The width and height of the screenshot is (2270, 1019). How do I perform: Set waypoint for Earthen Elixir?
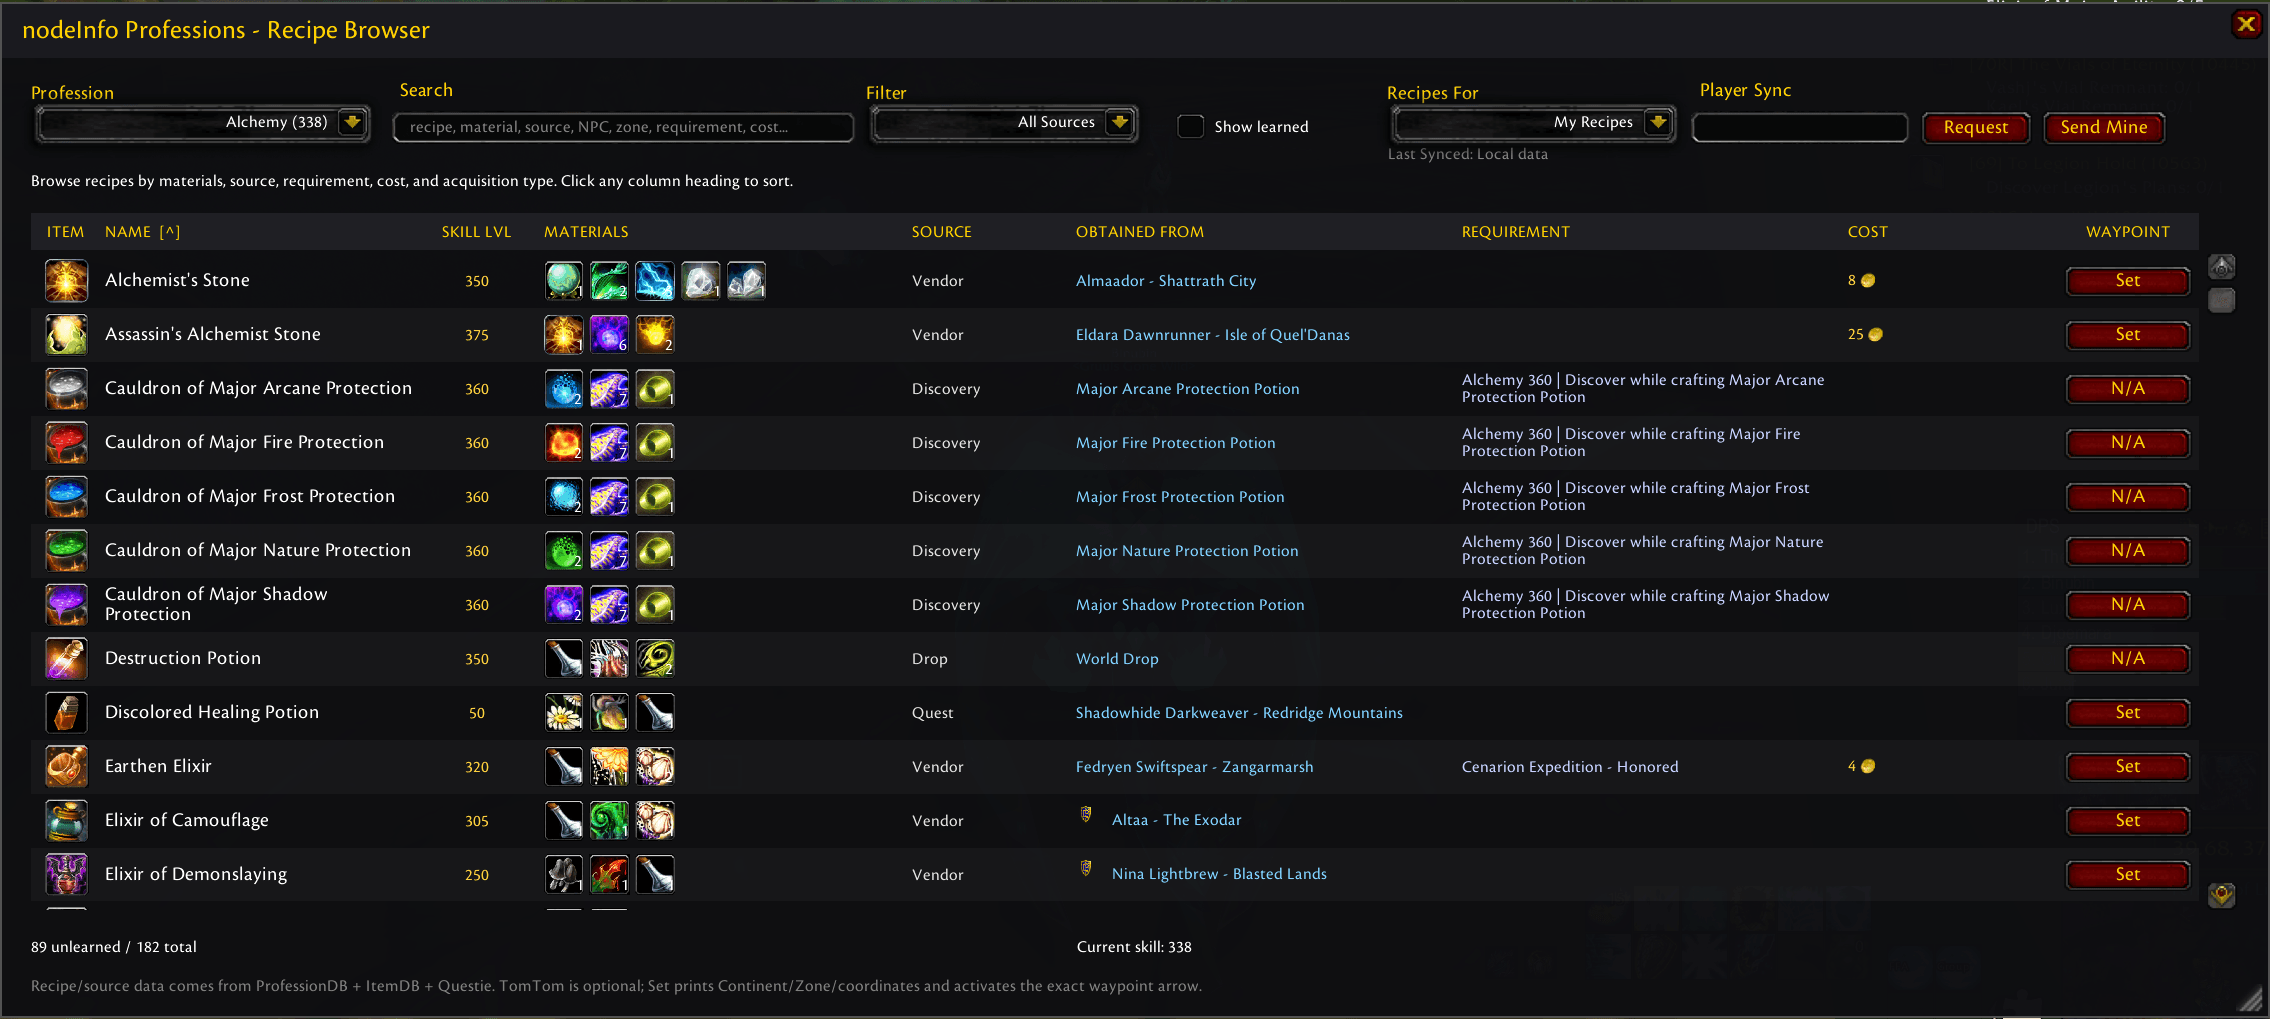(2128, 767)
